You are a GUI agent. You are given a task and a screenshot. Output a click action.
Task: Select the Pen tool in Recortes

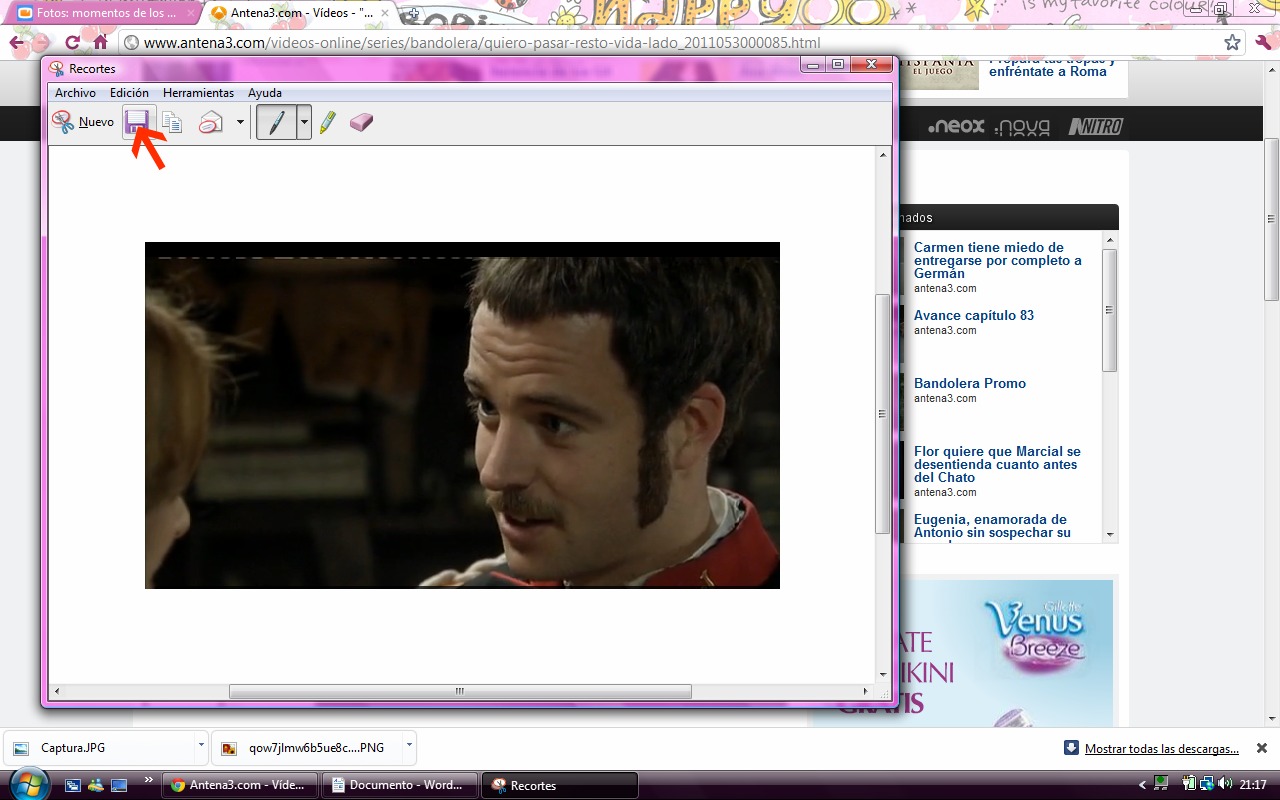276,122
